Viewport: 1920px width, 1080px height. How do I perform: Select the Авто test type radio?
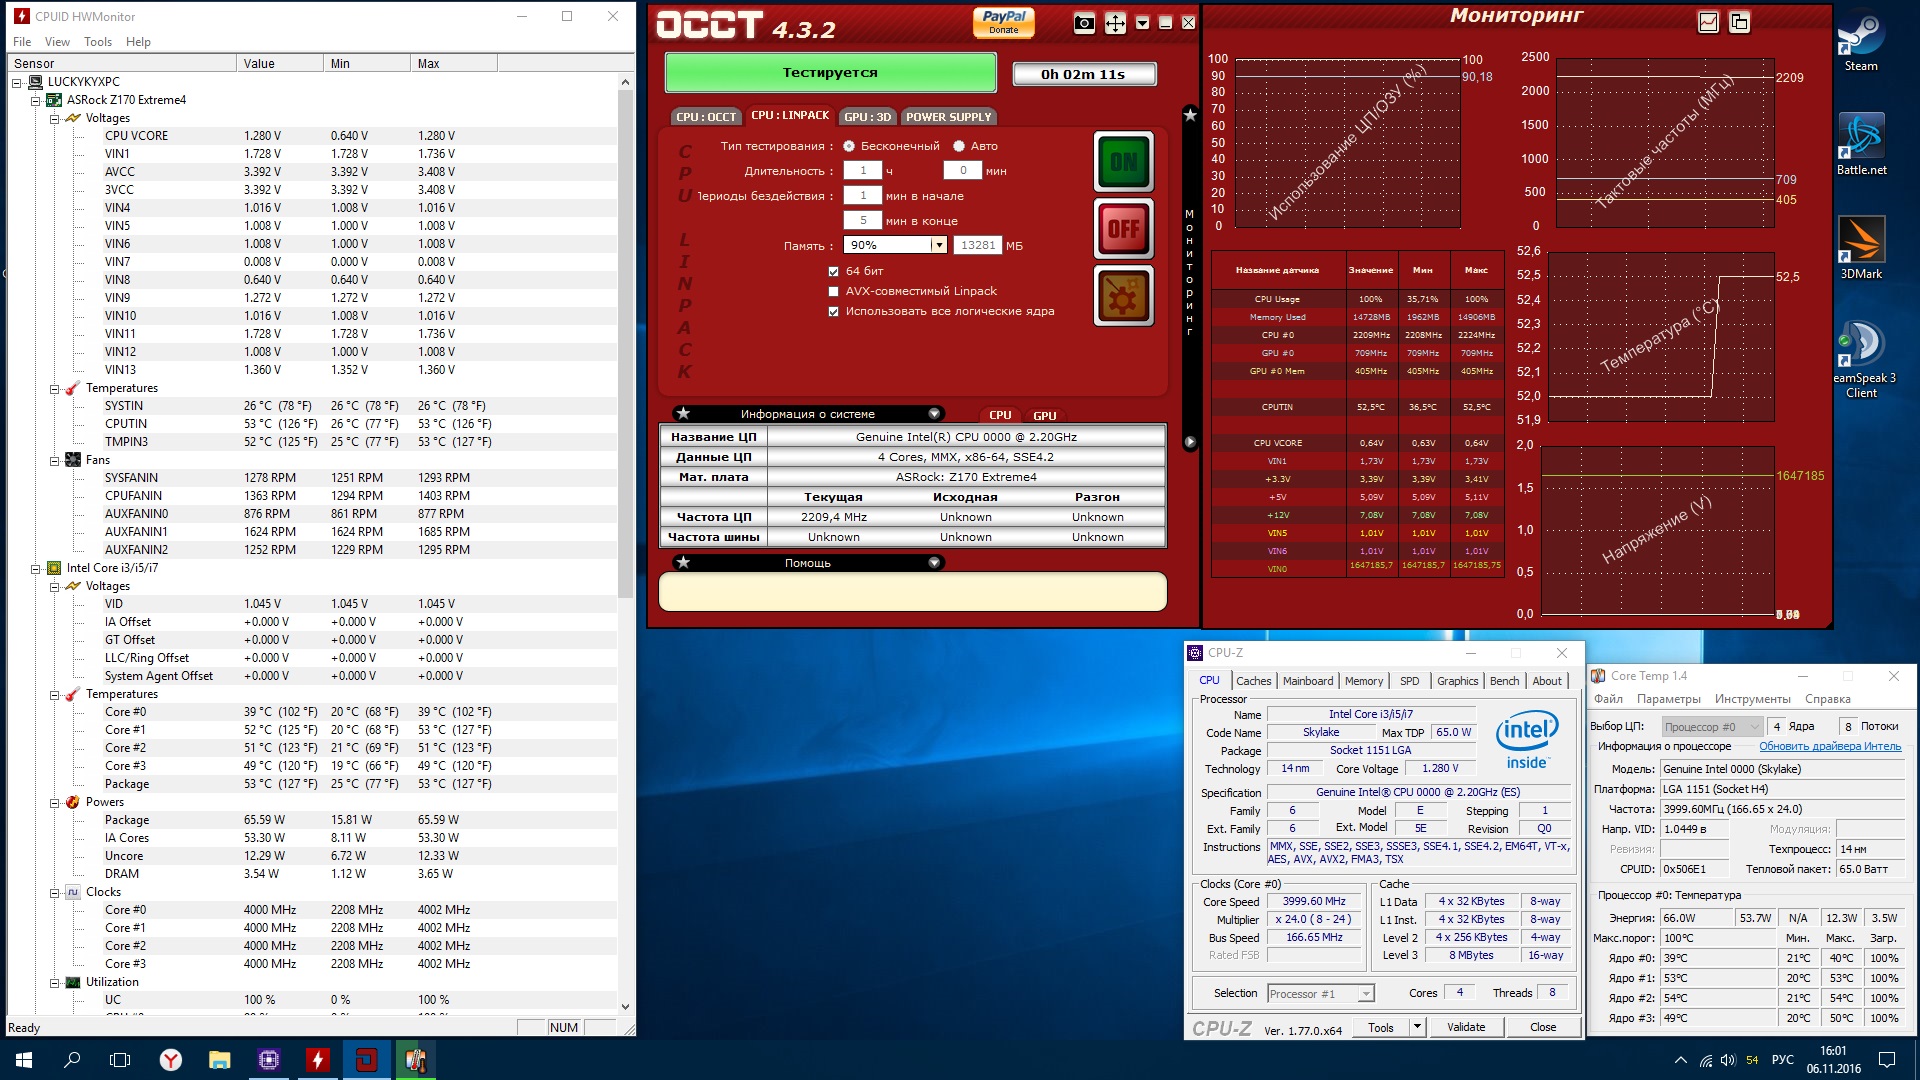[958, 146]
